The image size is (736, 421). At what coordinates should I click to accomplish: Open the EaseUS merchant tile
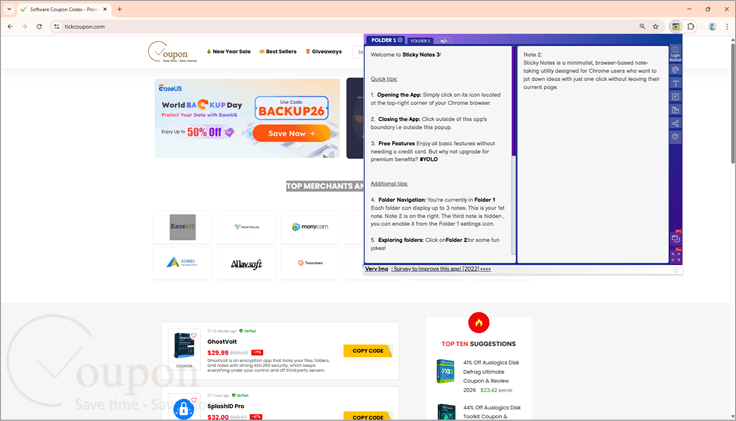[x=183, y=227]
